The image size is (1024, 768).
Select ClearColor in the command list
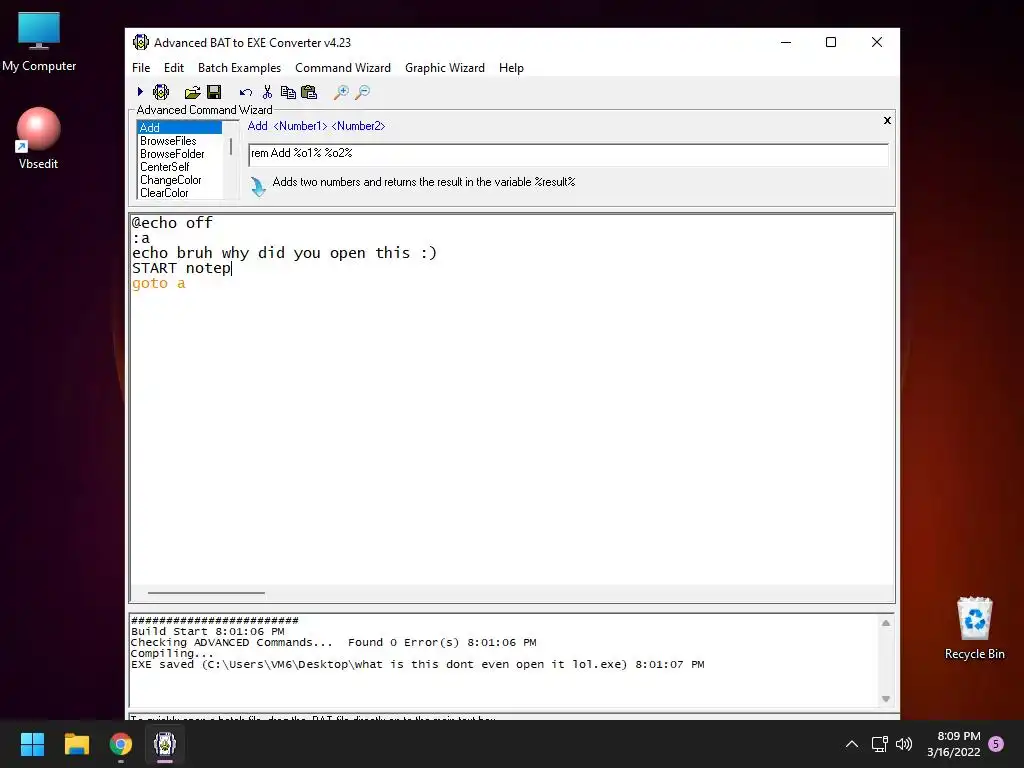(x=180, y=193)
